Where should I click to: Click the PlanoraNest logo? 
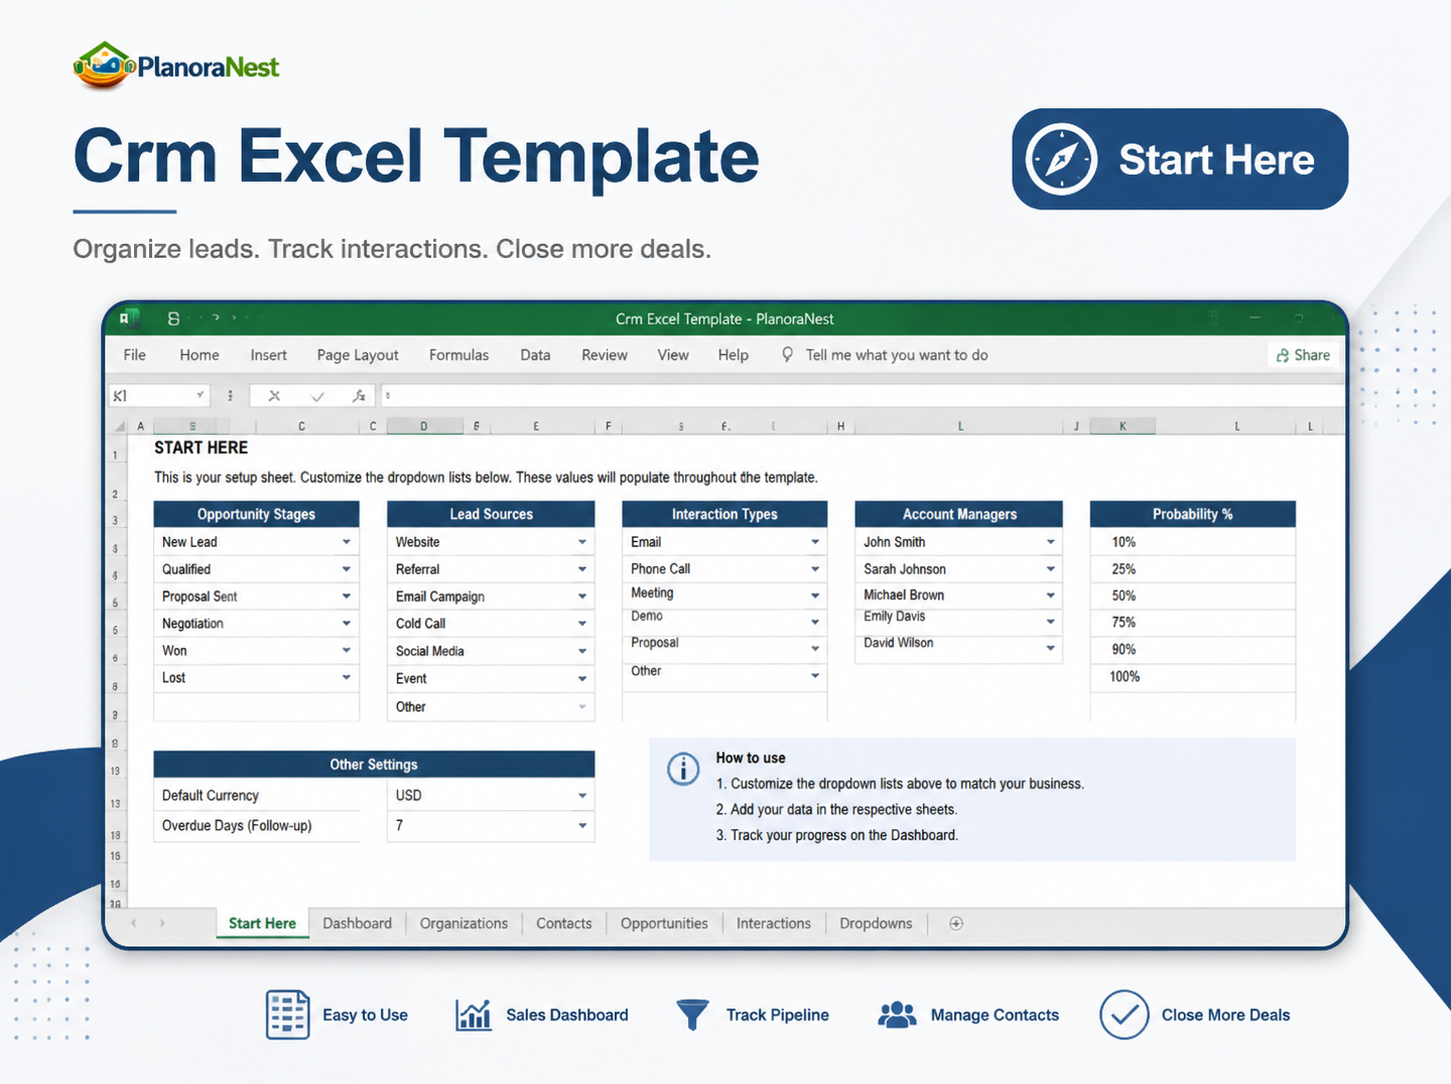point(176,66)
